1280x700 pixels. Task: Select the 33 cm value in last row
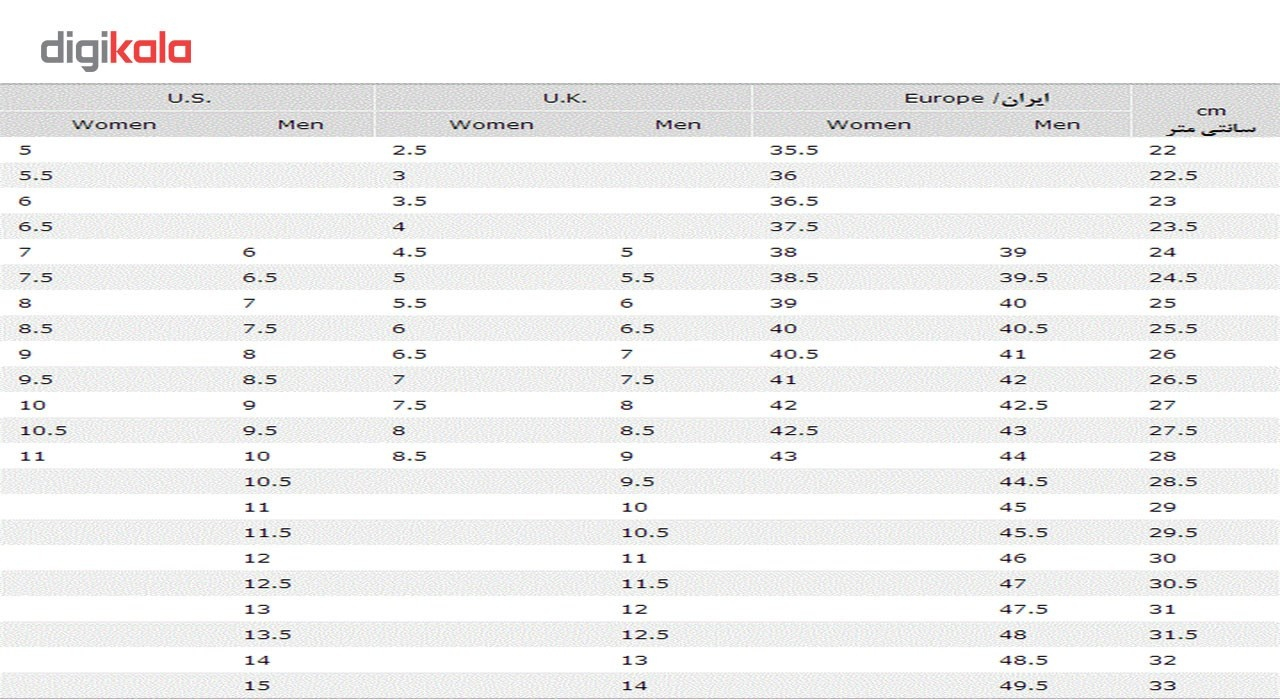(x=1162, y=686)
